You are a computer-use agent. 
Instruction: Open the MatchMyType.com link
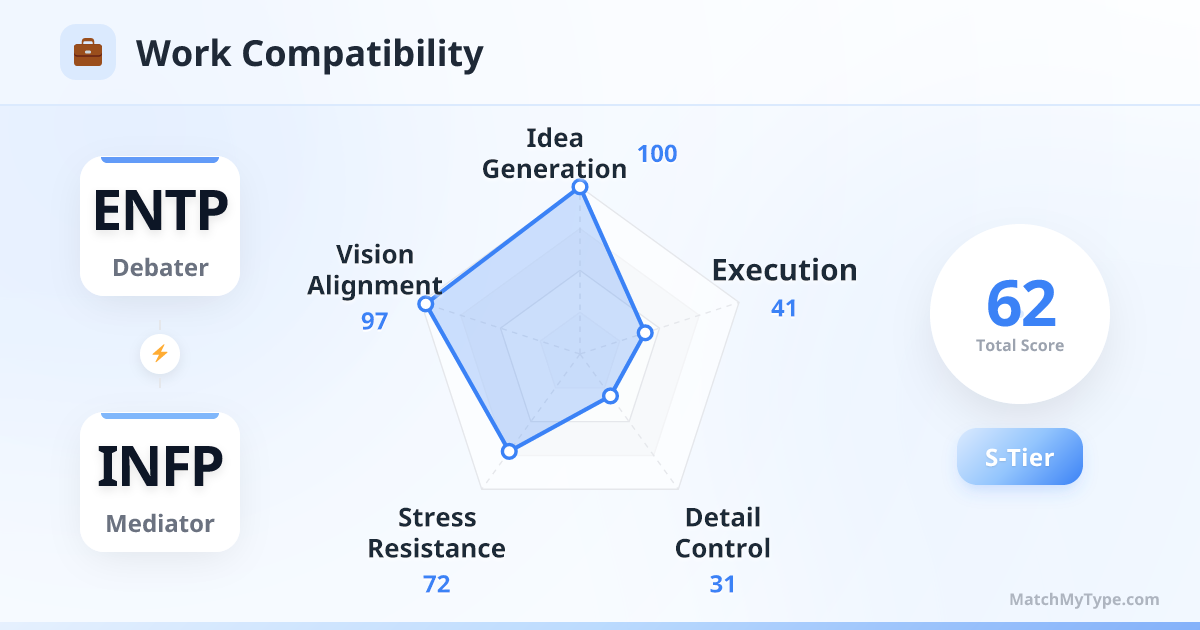tap(1084, 600)
